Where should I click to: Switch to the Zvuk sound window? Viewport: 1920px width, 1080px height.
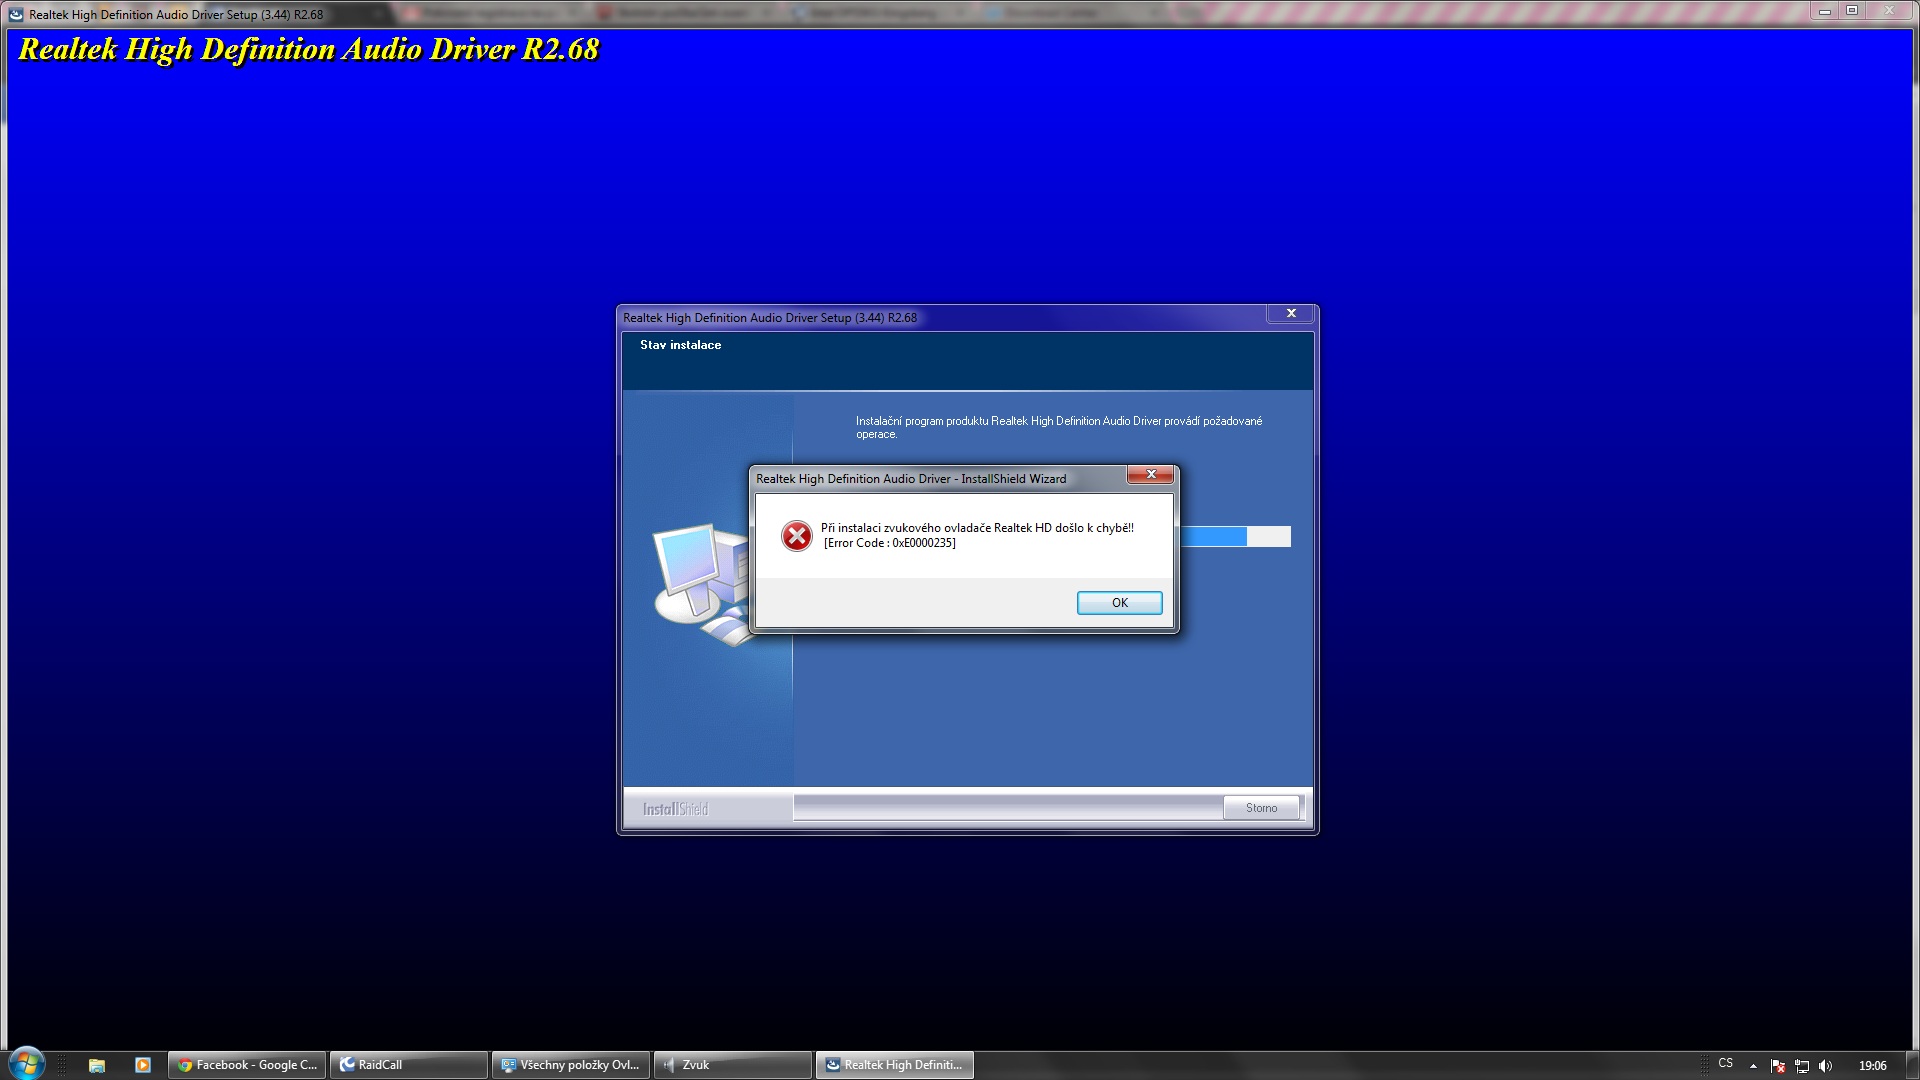(x=733, y=1065)
